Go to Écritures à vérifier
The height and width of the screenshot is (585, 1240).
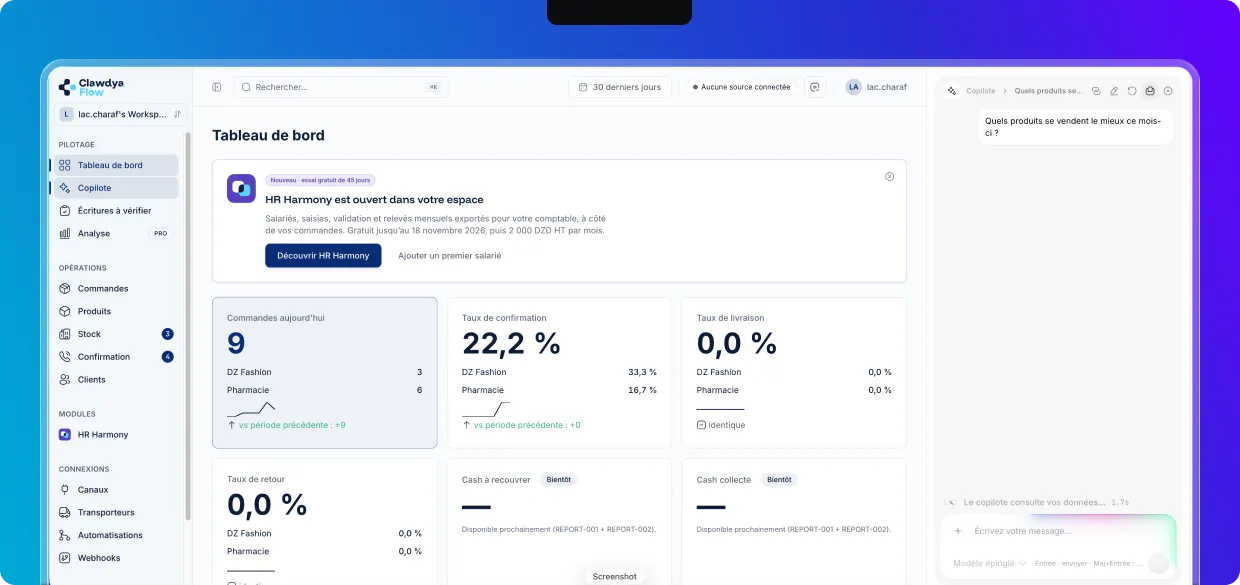[x=116, y=211]
